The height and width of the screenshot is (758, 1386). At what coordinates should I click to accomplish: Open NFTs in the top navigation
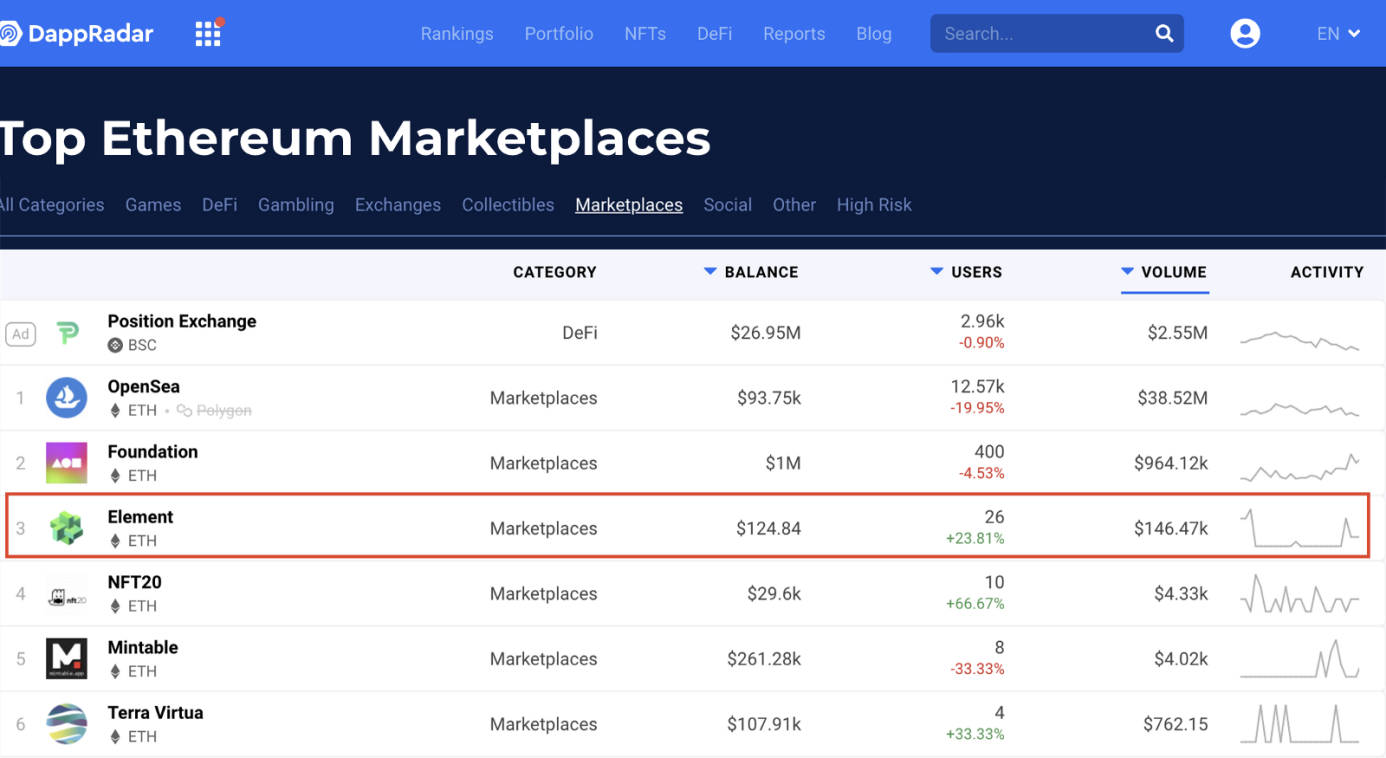coord(645,34)
